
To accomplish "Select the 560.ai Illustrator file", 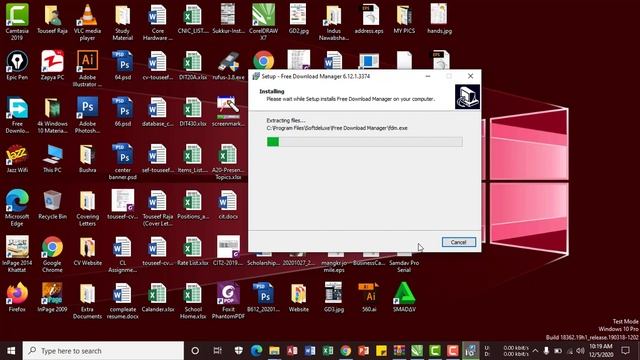I will pyautogui.click(x=369, y=297).
